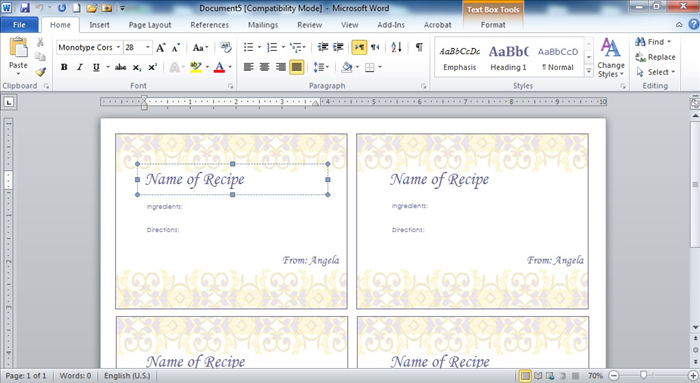Click the Find button

pyautogui.click(x=653, y=42)
